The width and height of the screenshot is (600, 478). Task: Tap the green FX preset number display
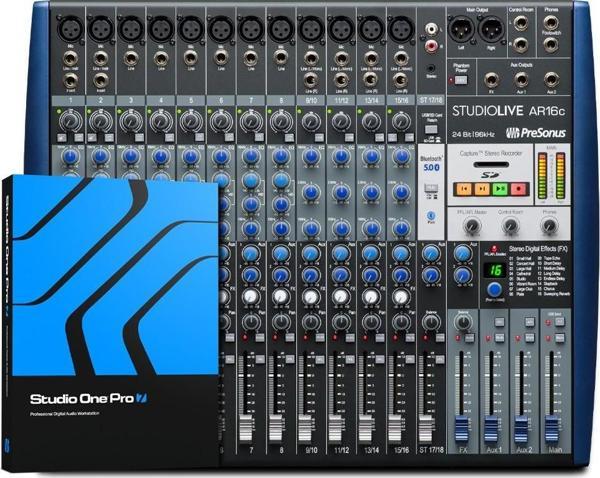(x=495, y=270)
